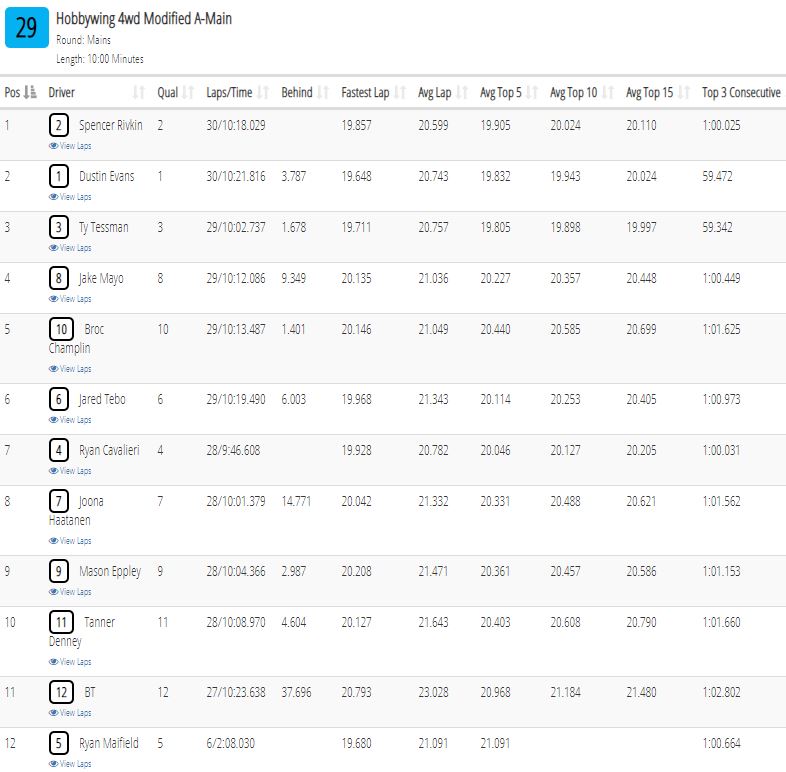786x772 pixels.
Task: Sort by Avg Top 5 column header
Action: 501,92
